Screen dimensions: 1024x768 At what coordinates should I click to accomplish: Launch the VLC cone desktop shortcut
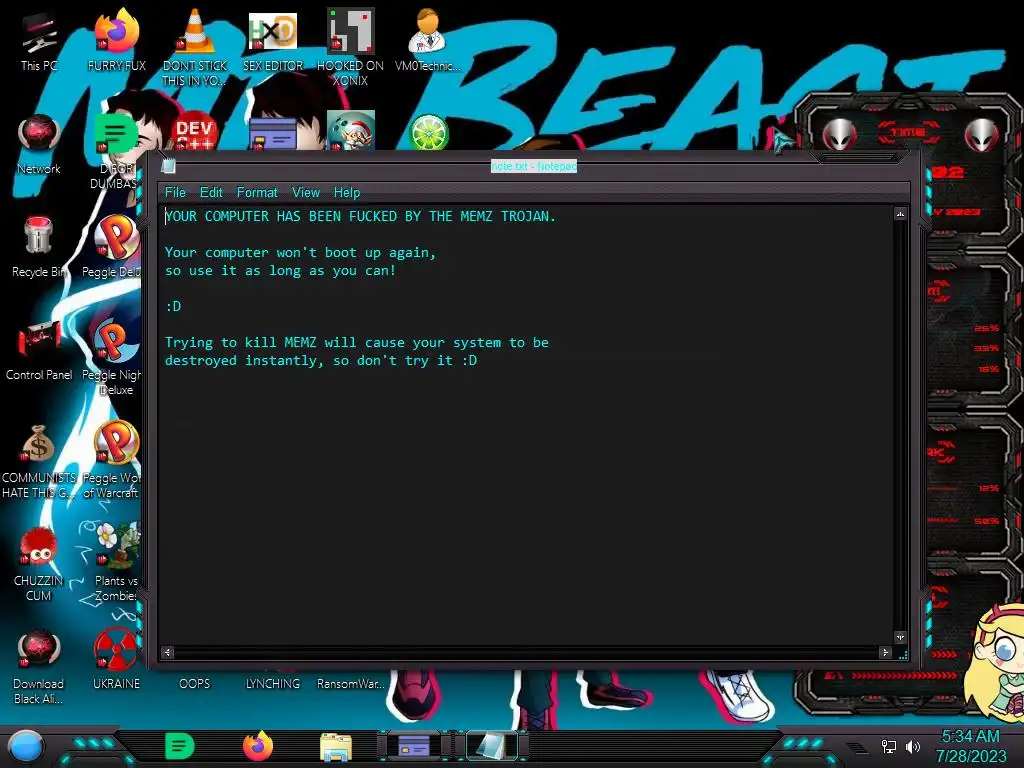(x=194, y=47)
